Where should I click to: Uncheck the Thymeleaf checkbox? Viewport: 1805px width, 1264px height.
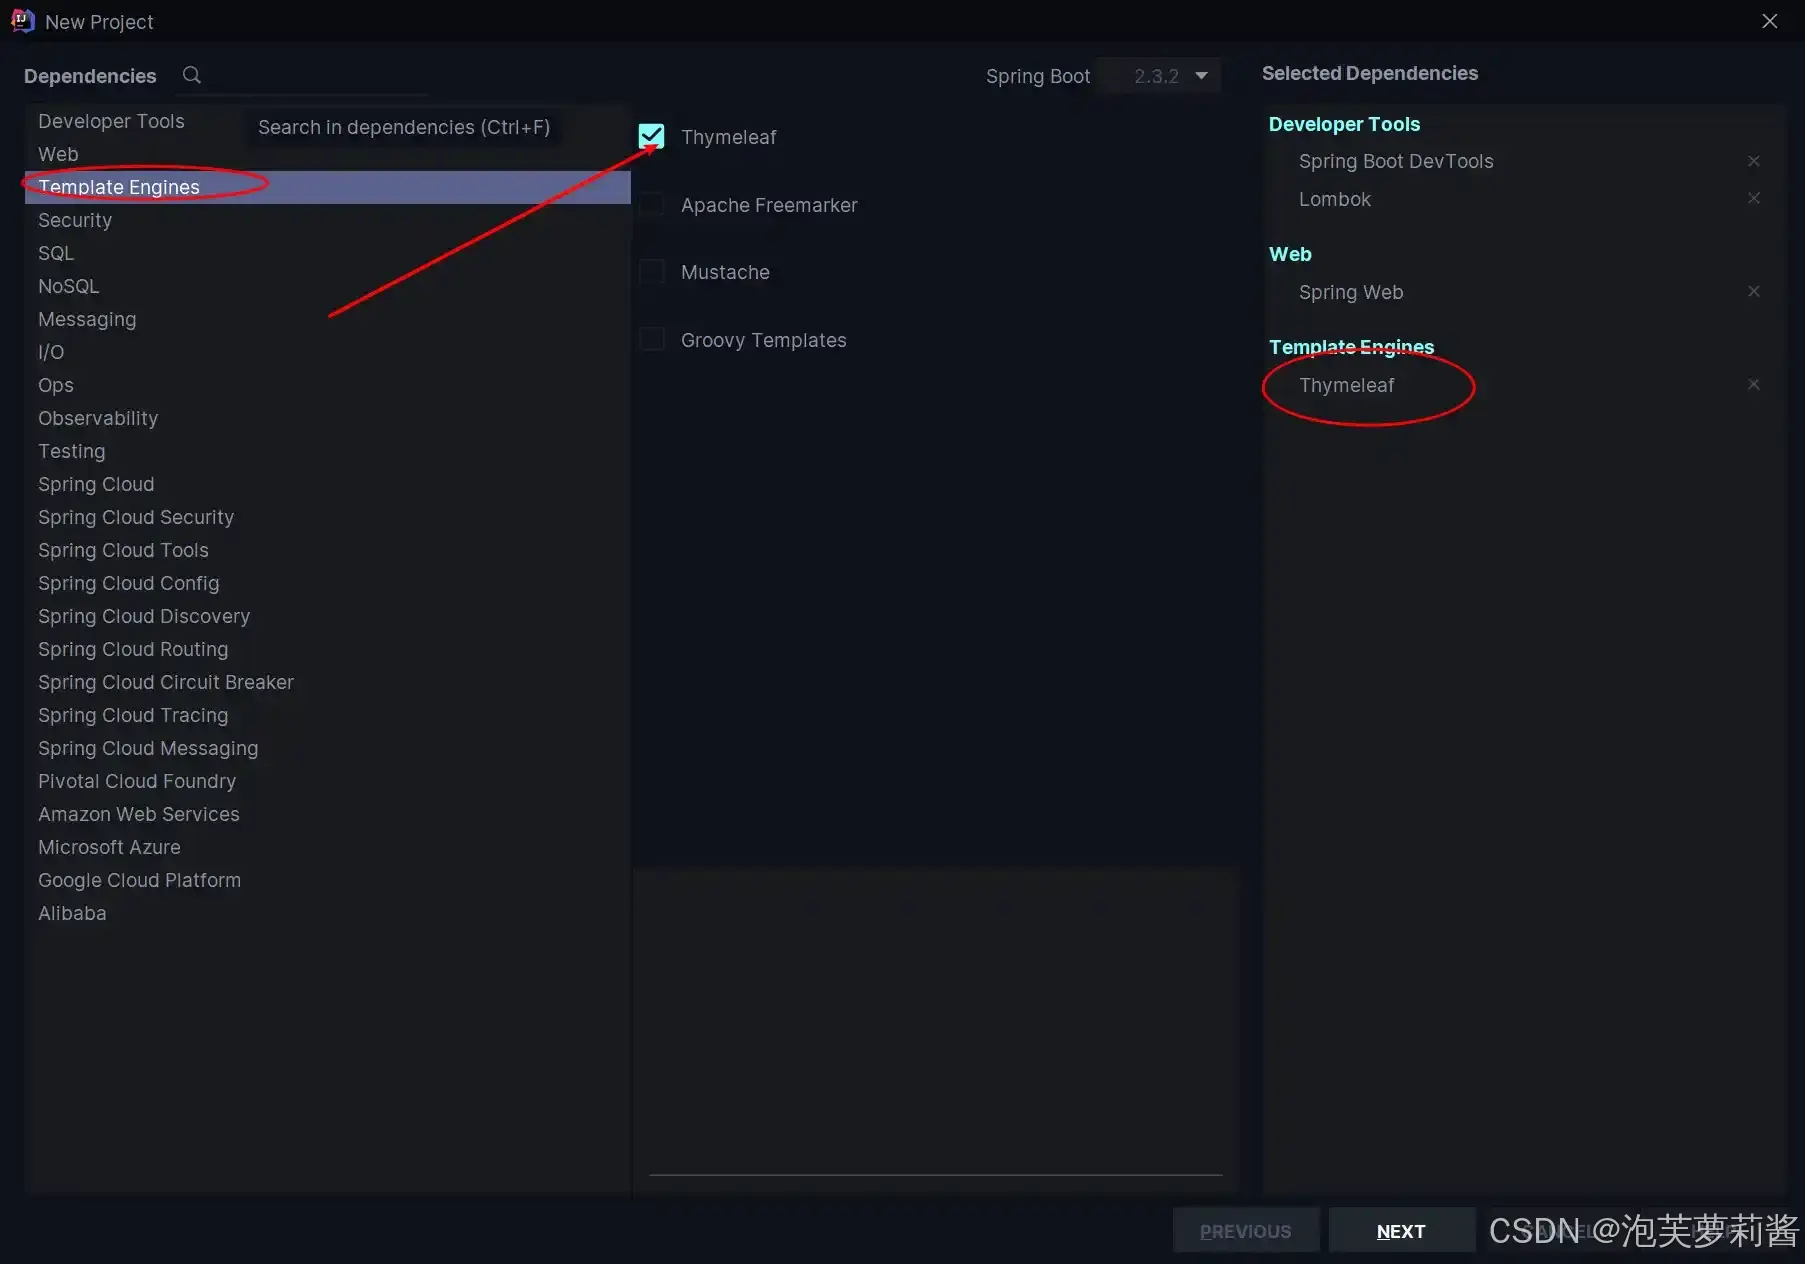point(651,136)
